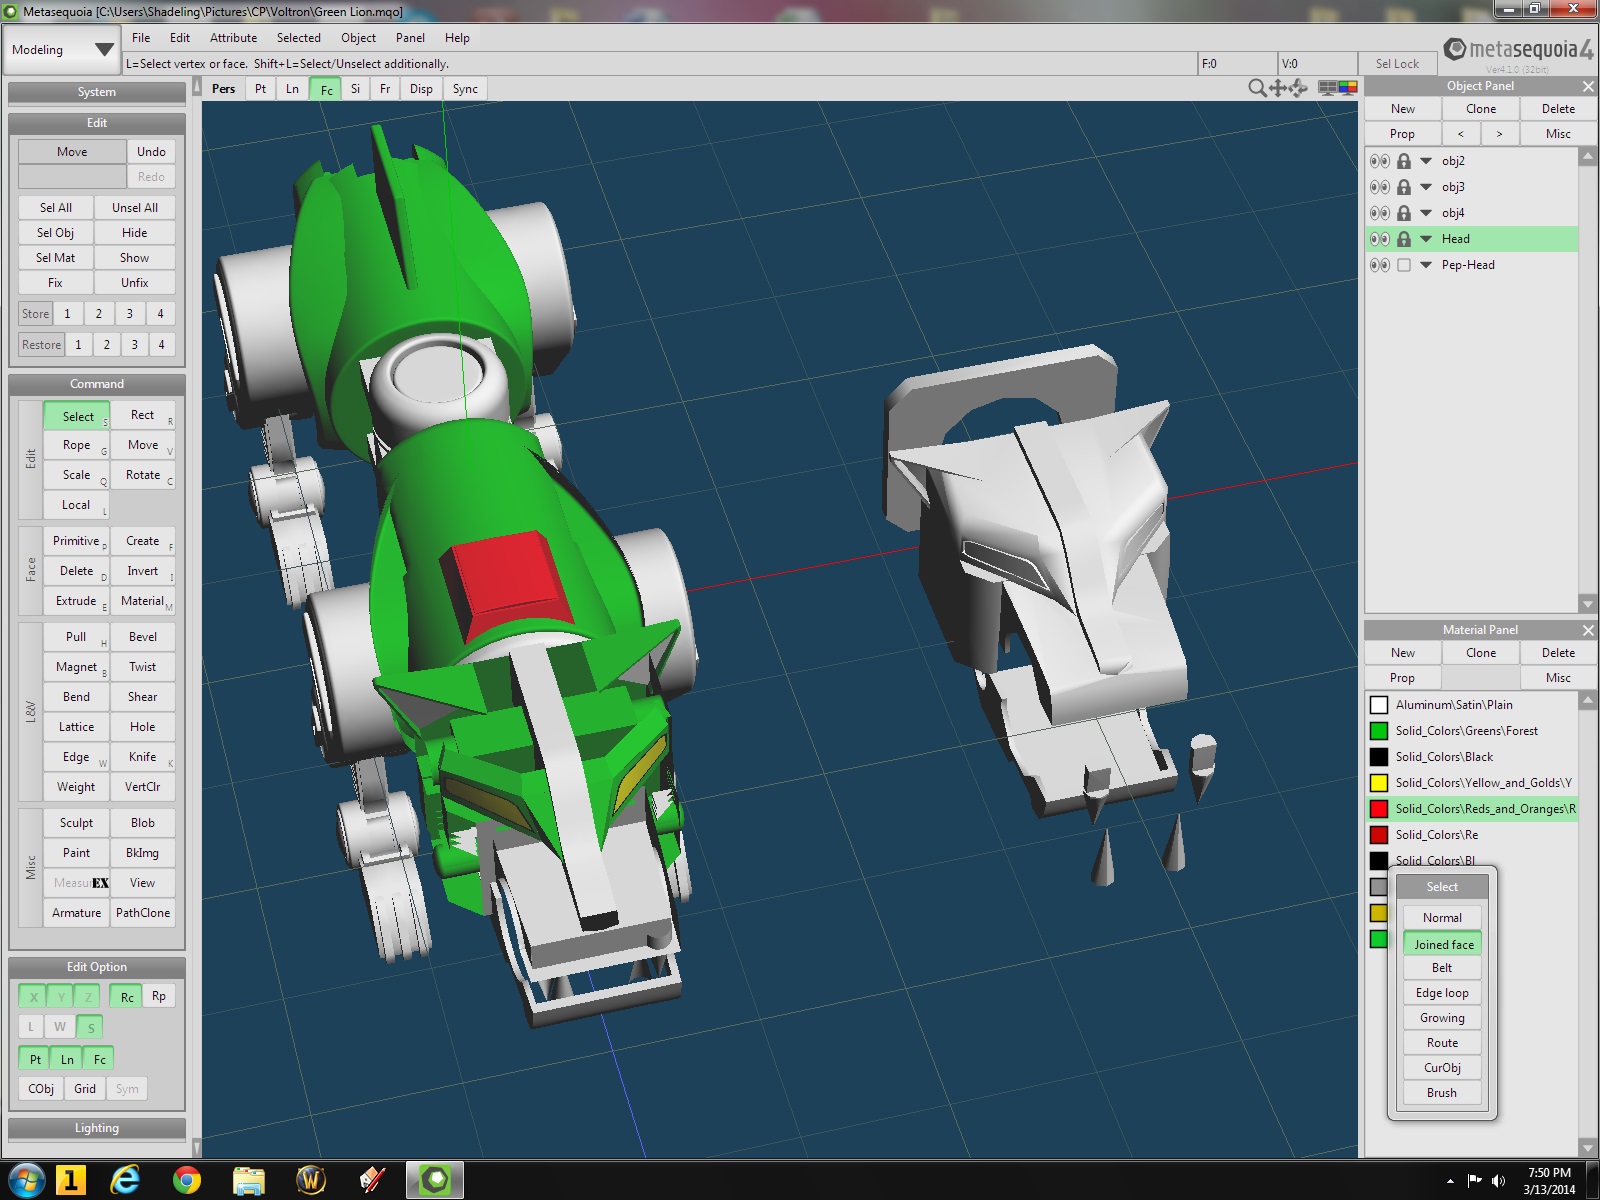Open the Attribute menu
1600x1200 pixels.
233,38
